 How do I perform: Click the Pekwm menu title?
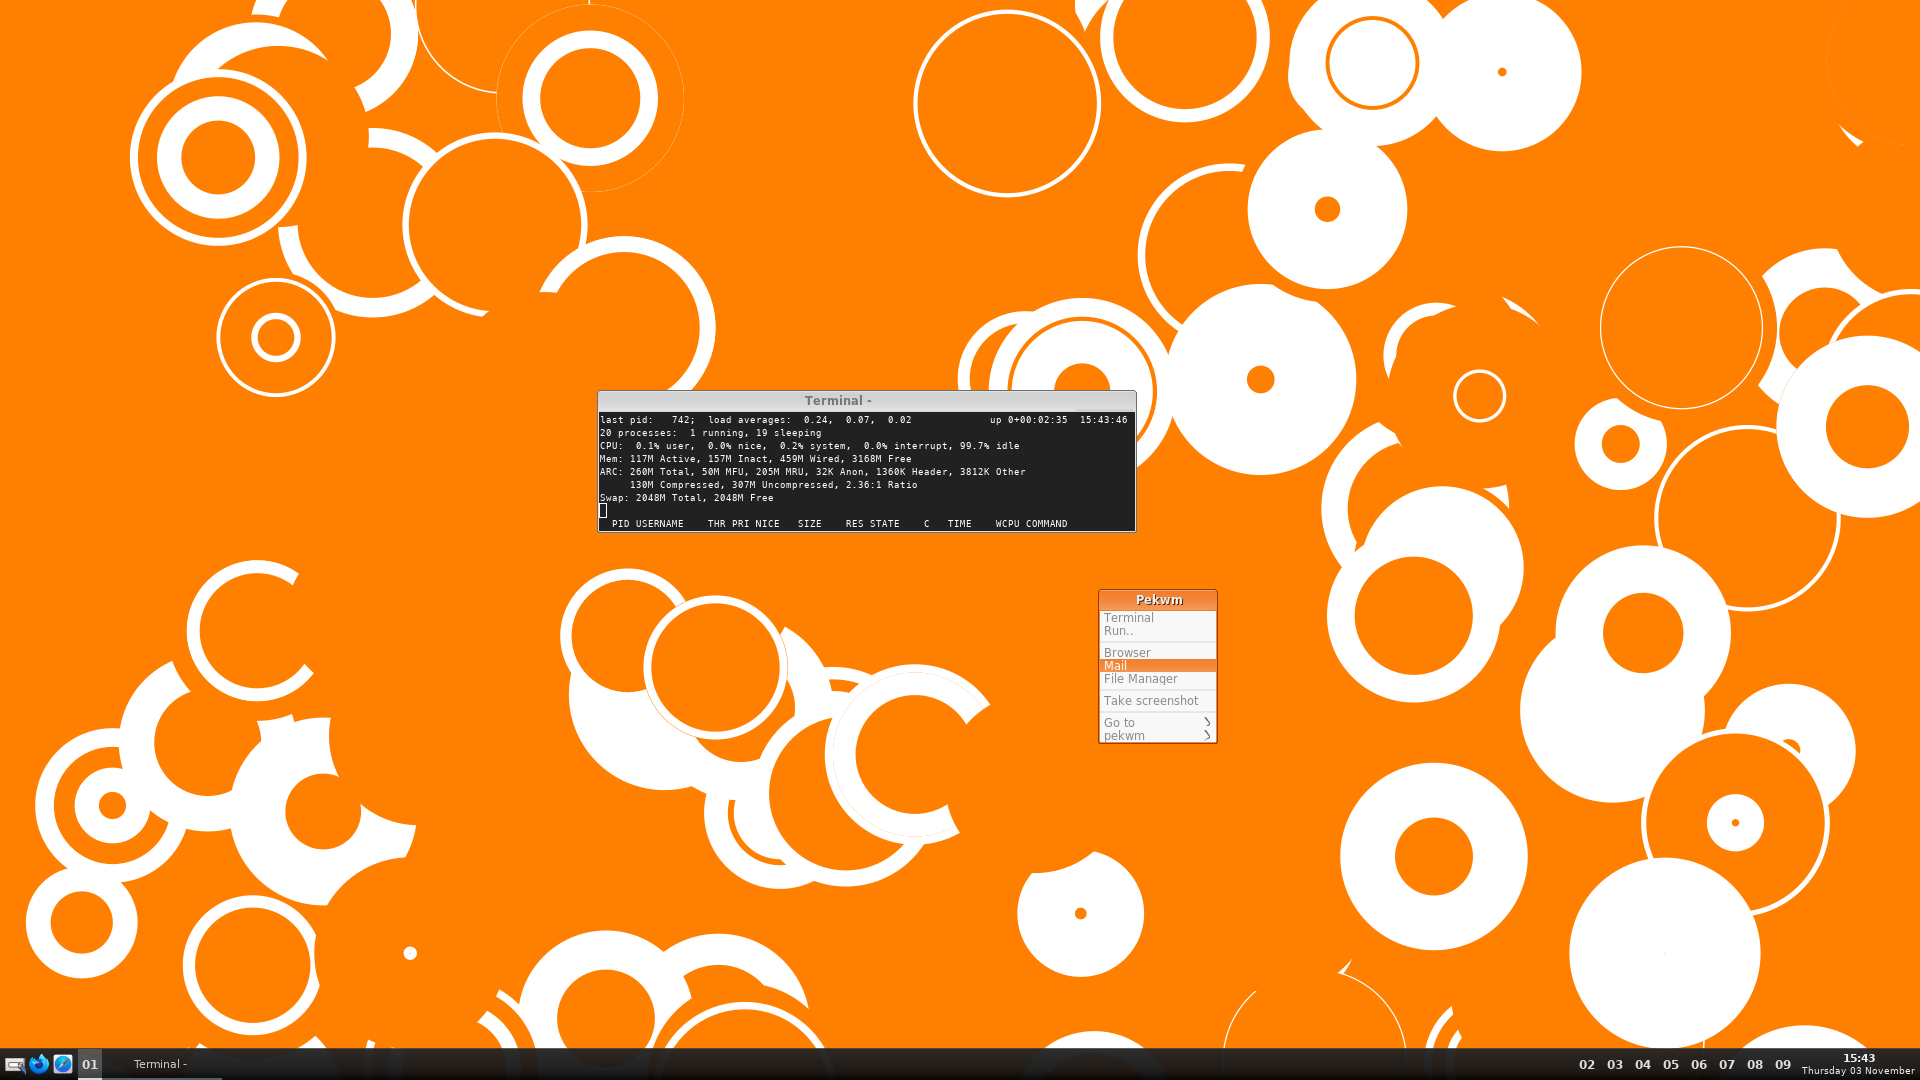tap(1158, 600)
